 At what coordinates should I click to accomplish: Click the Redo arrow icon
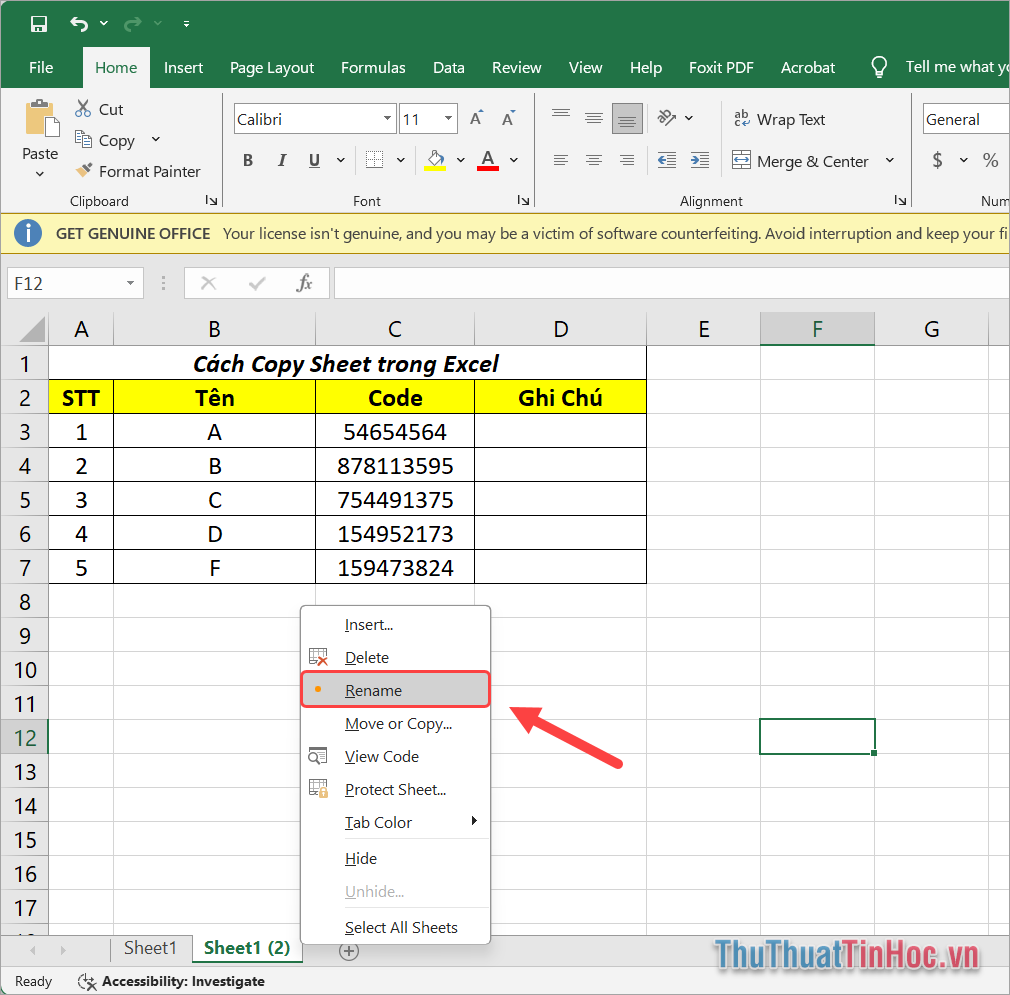(133, 24)
